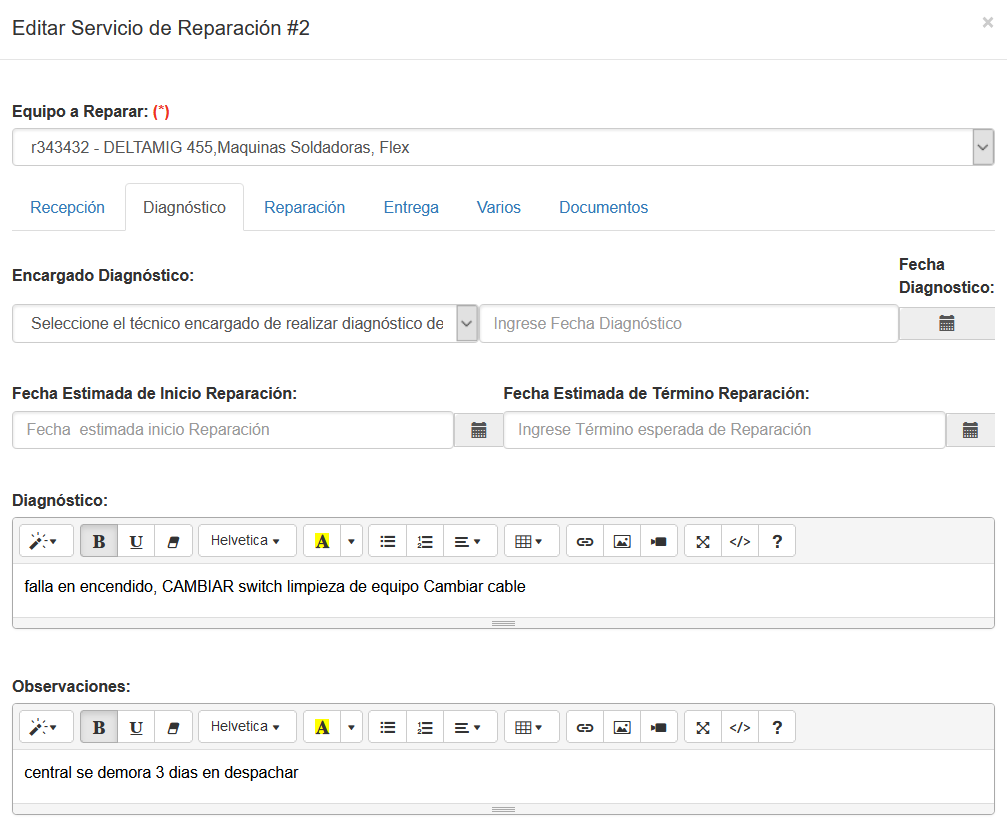This screenshot has width=1007, height=837.
Task: Toggle bold in Diagnóstico editor
Action: (99, 541)
